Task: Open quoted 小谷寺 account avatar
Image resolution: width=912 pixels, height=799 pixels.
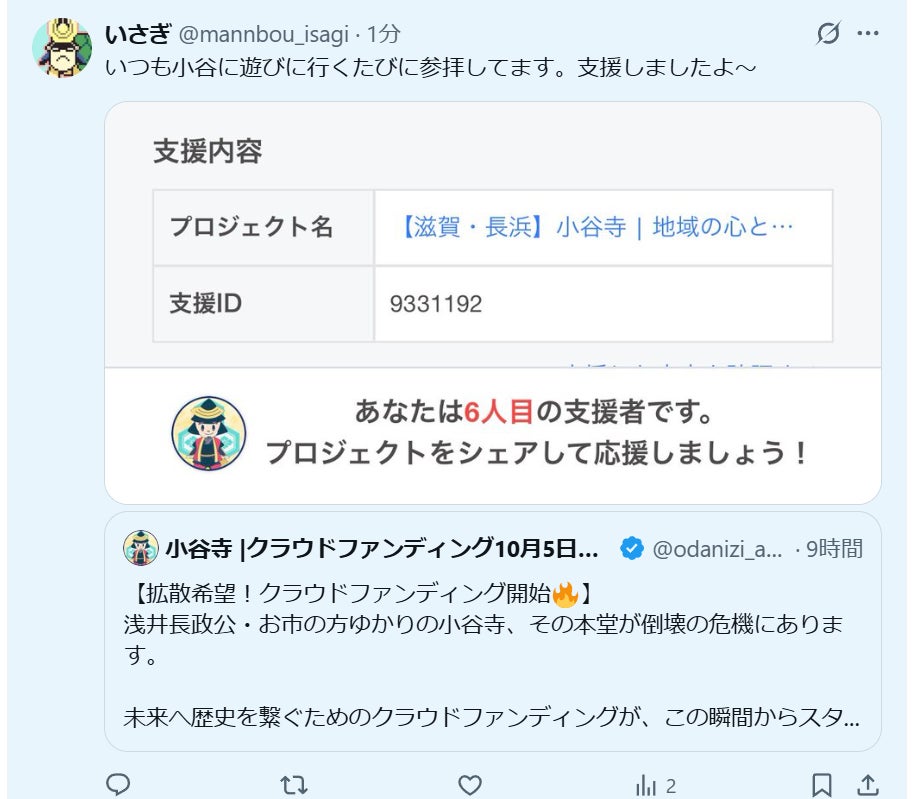Action: click(x=141, y=548)
